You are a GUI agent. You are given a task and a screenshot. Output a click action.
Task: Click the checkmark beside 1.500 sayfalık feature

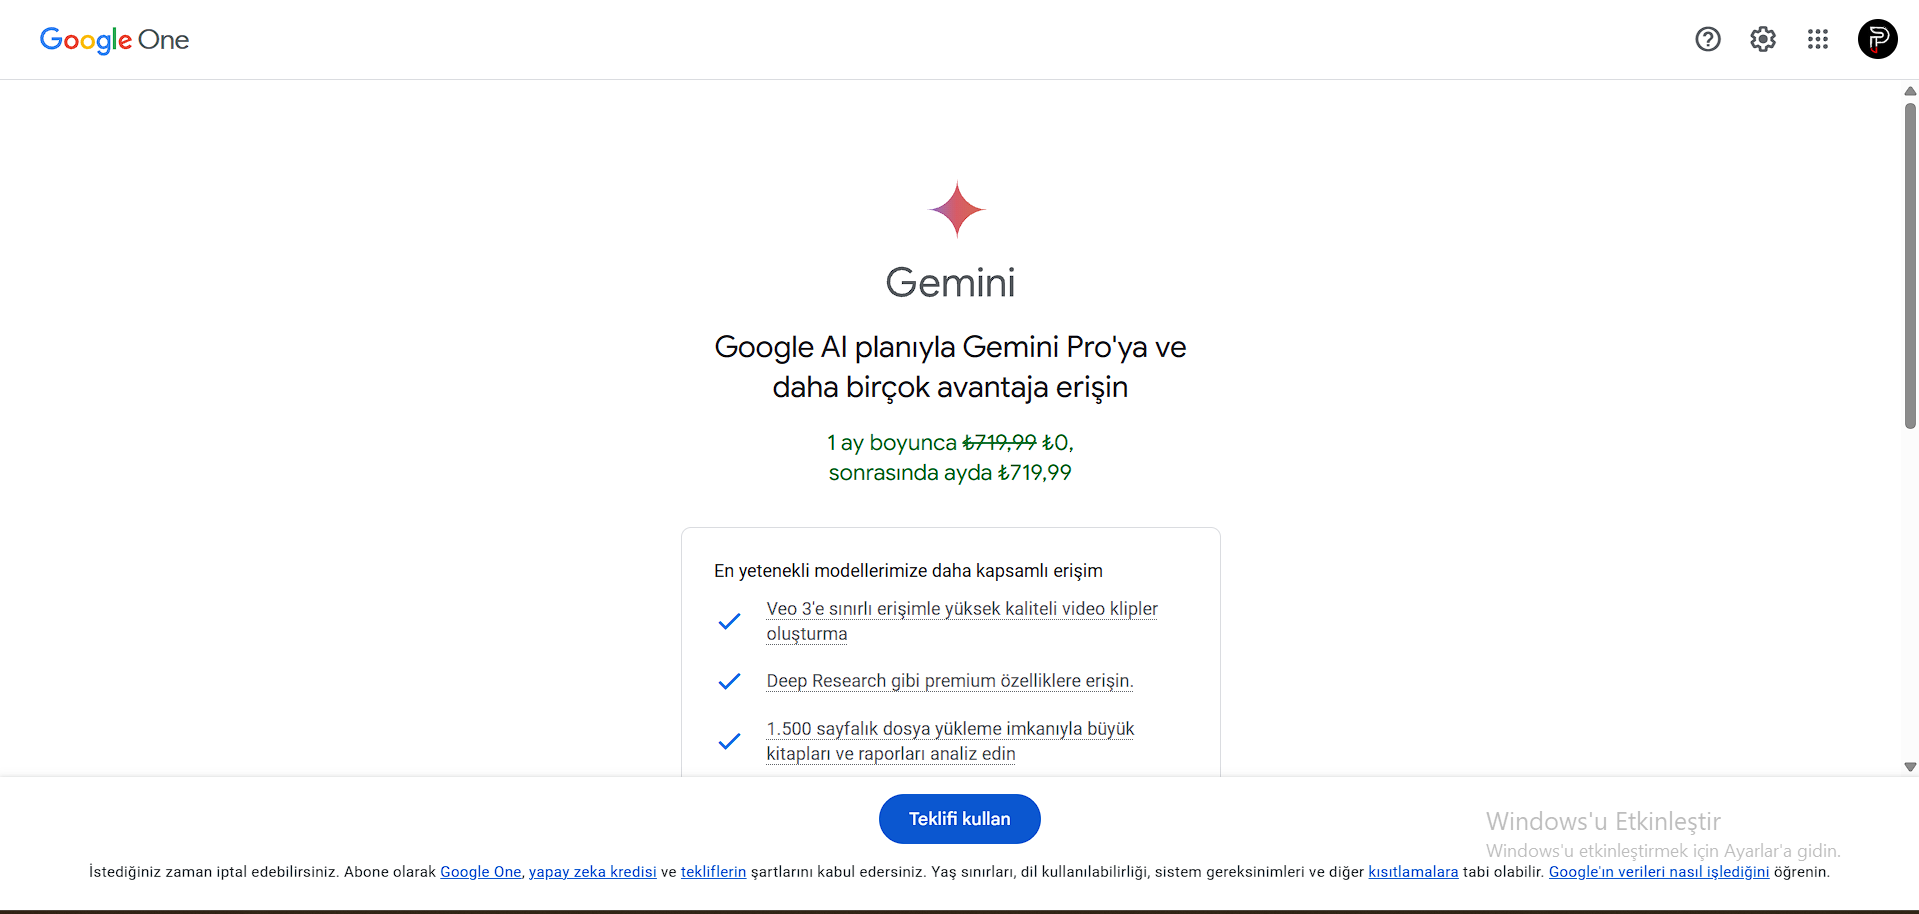[x=729, y=741]
